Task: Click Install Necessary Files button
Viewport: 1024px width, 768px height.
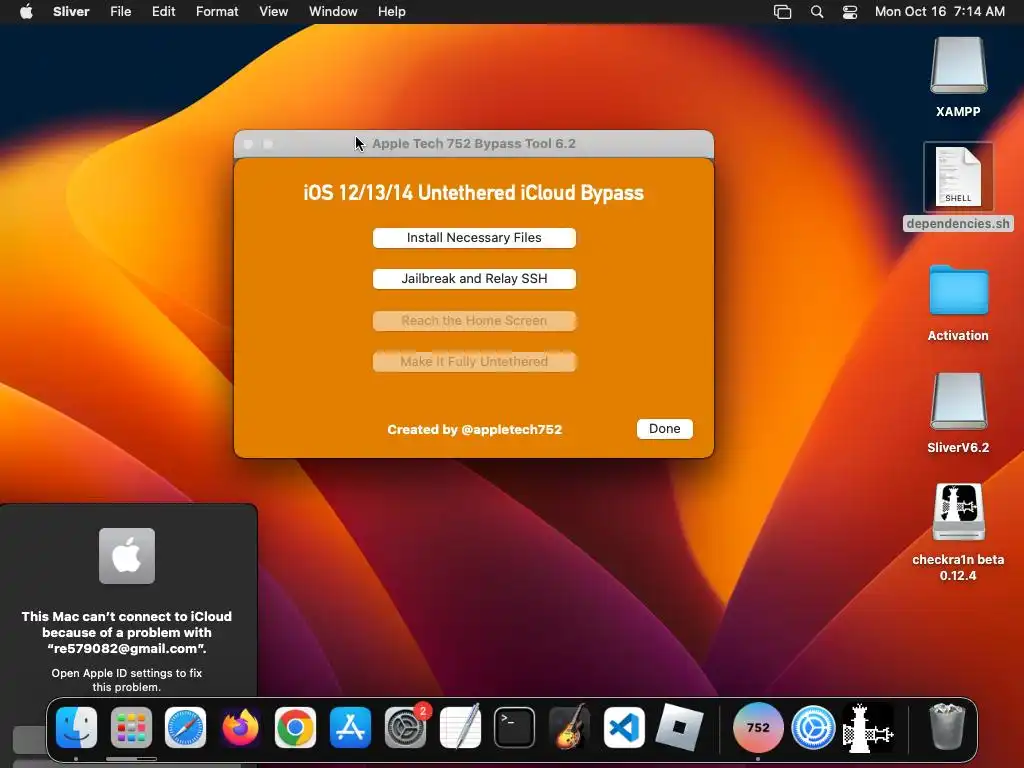Action: 474,238
